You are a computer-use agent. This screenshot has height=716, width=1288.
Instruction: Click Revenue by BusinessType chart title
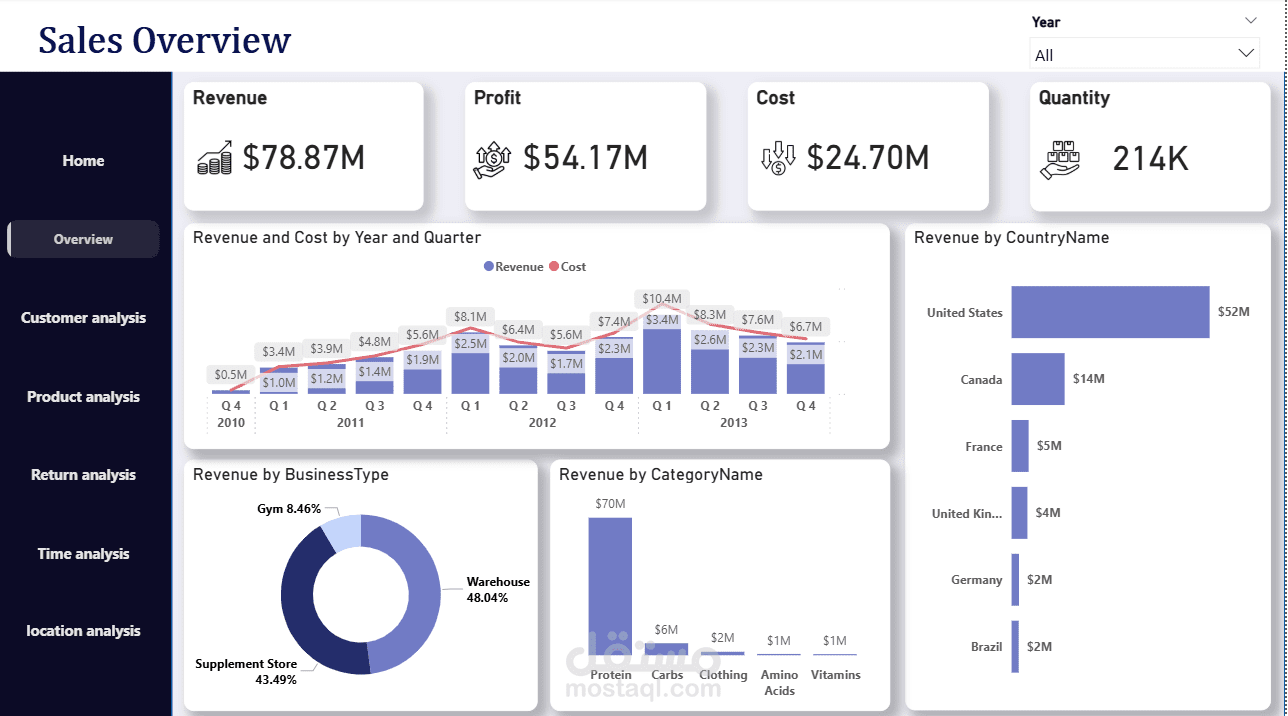(291, 475)
